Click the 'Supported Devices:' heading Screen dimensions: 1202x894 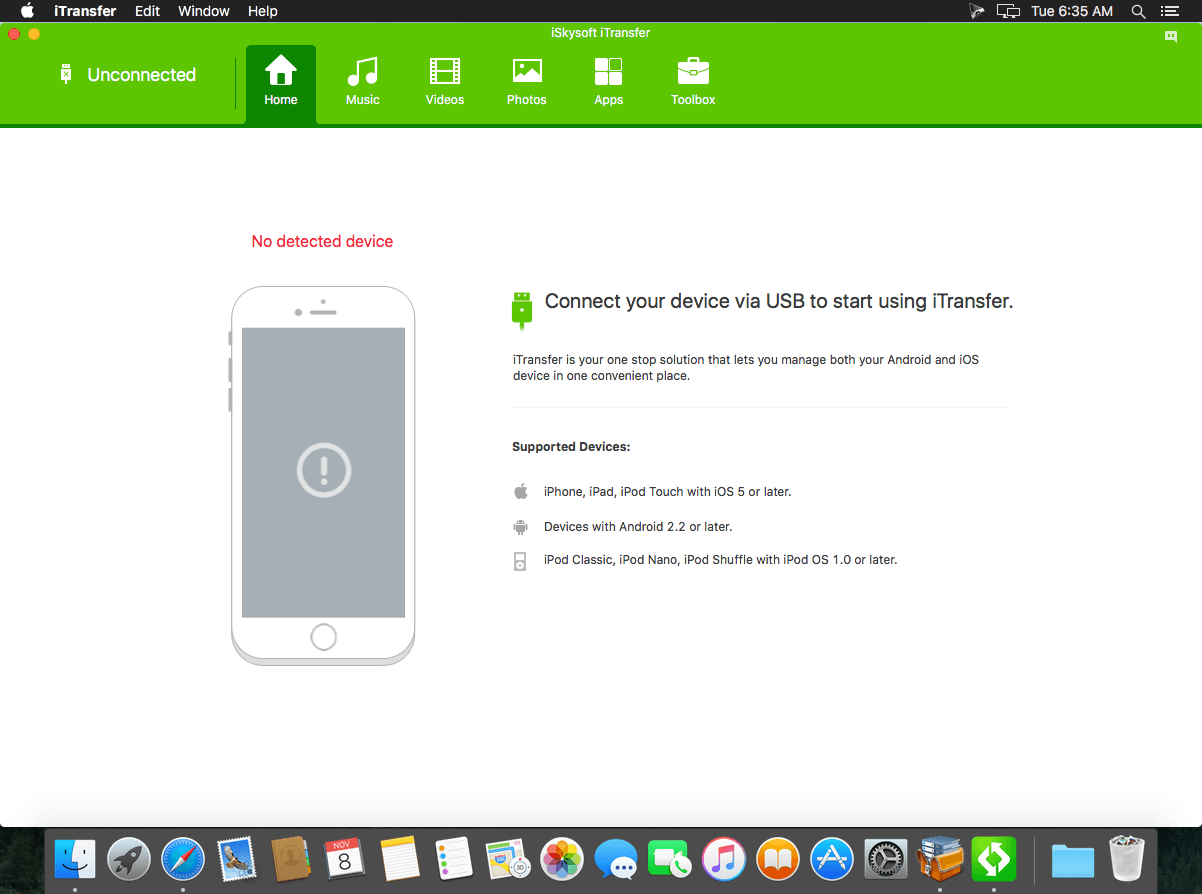point(571,447)
